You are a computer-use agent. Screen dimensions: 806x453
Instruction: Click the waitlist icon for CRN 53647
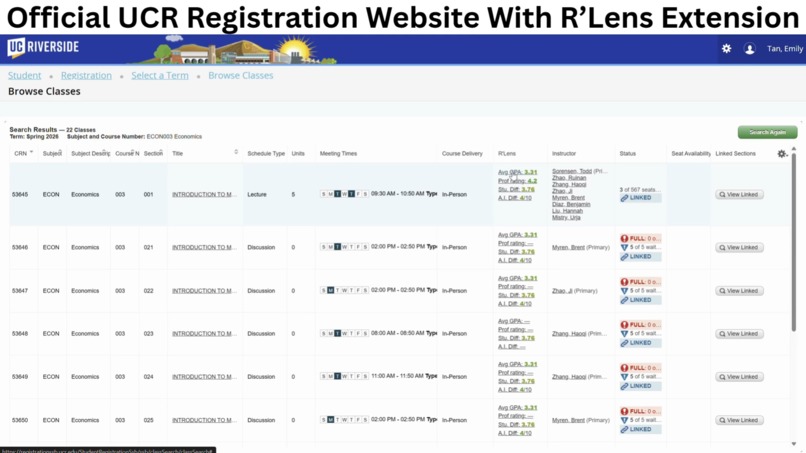point(625,291)
